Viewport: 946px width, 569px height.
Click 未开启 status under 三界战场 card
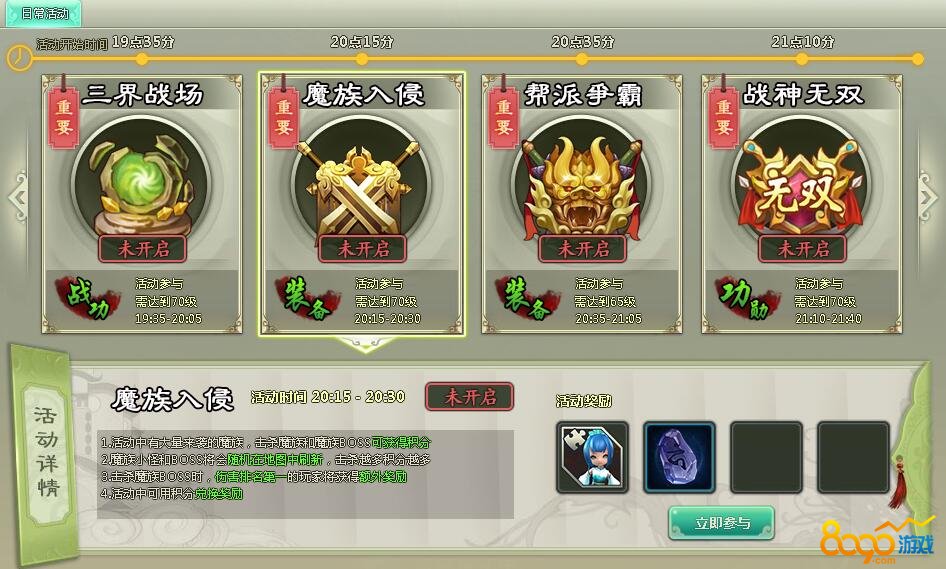point(143,248)
